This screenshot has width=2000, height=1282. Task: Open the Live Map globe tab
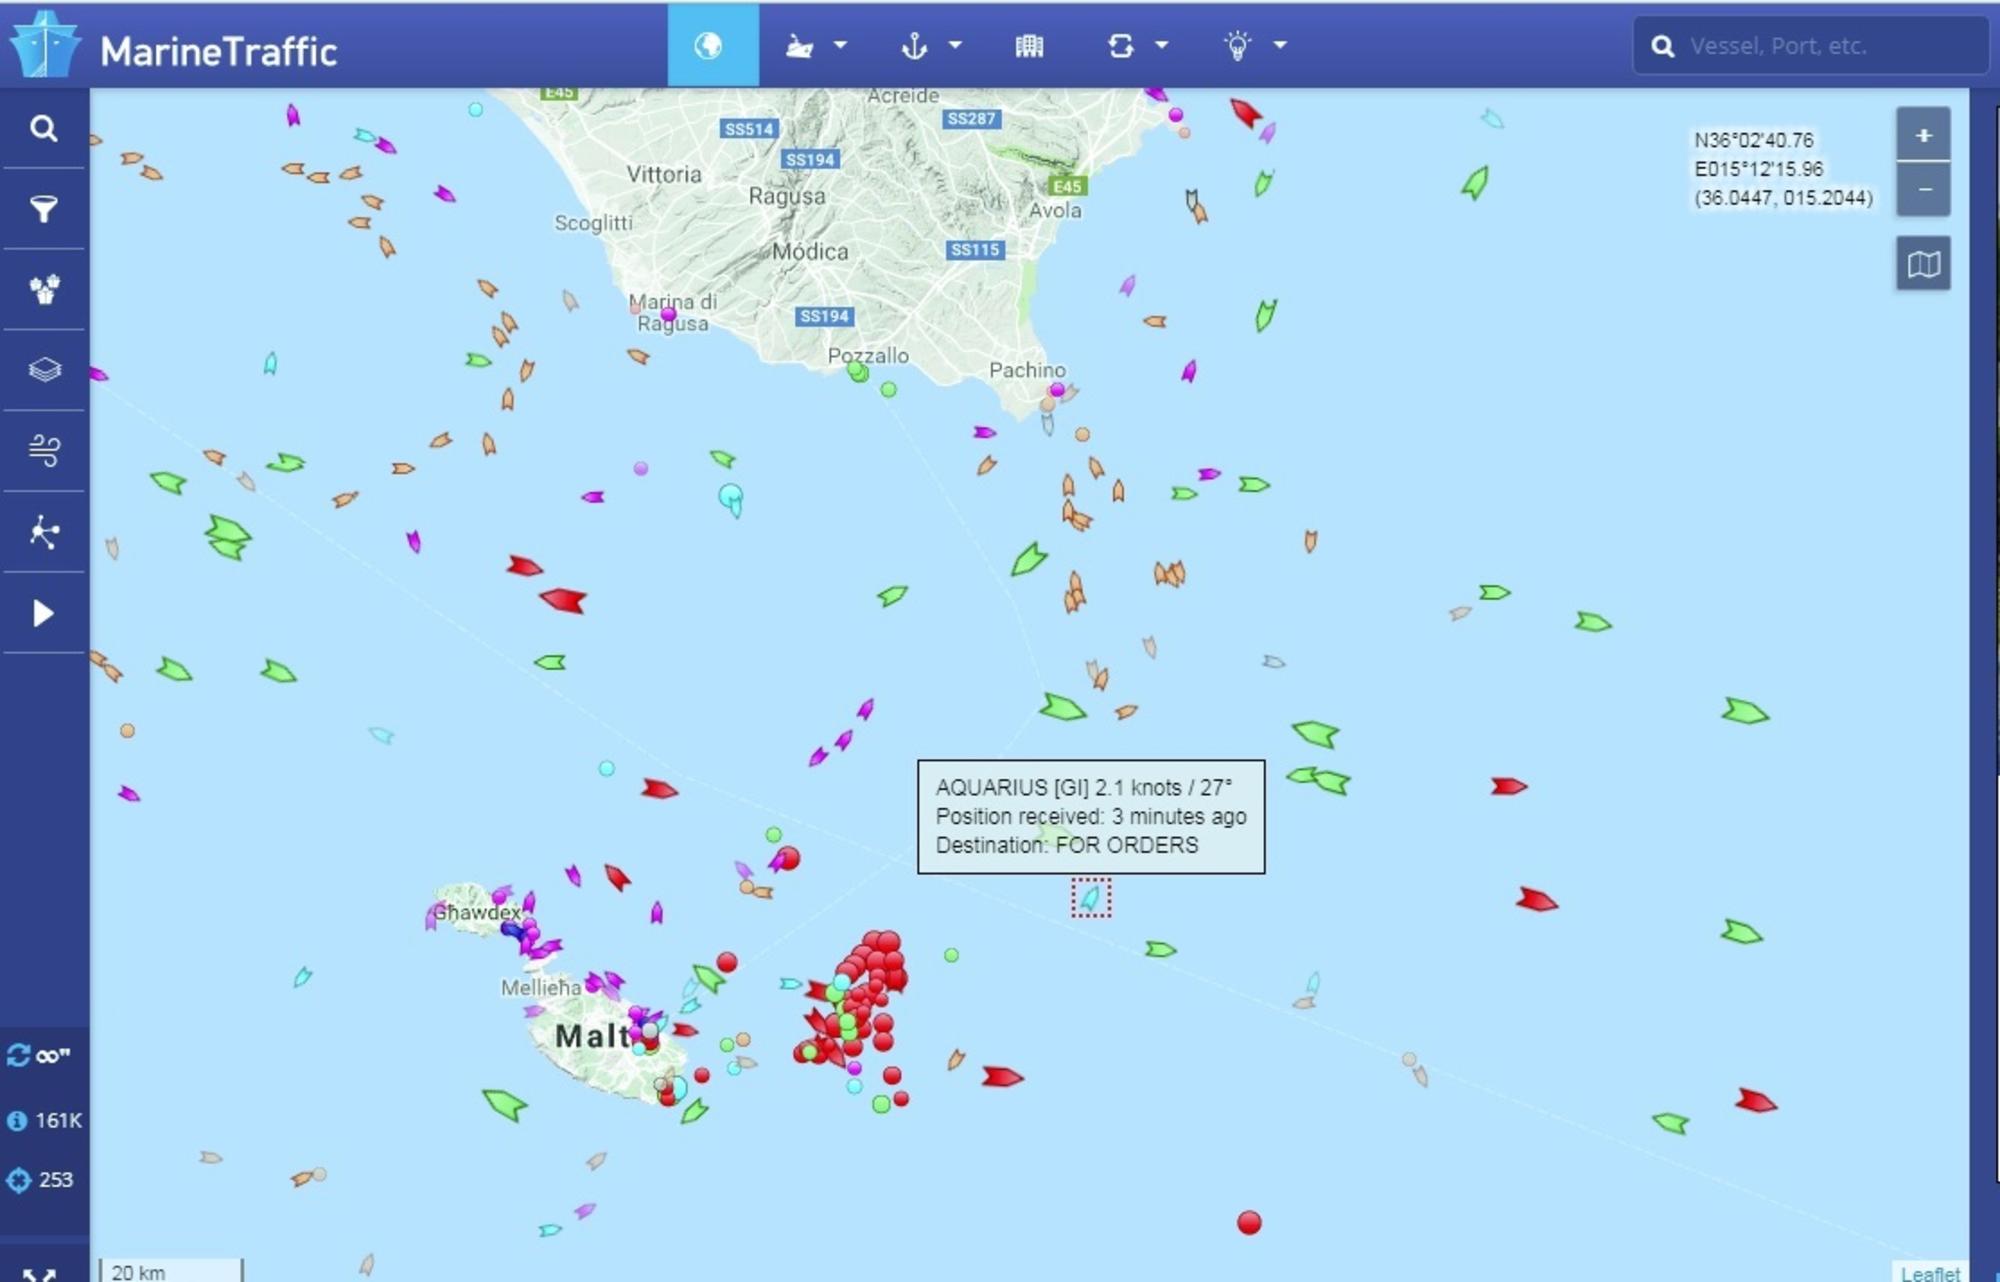(712, 46)
